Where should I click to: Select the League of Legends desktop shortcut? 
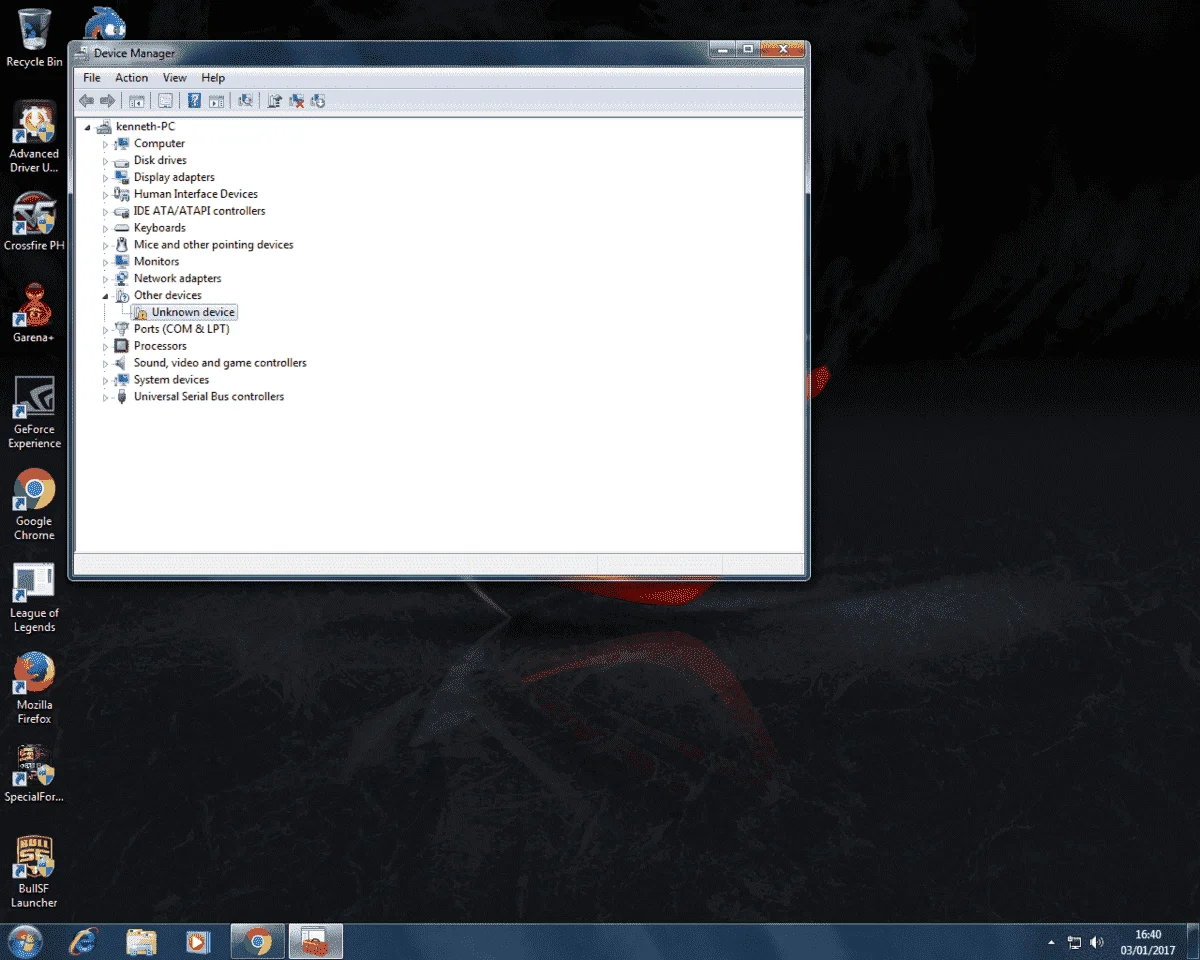[x=34, y=597]
